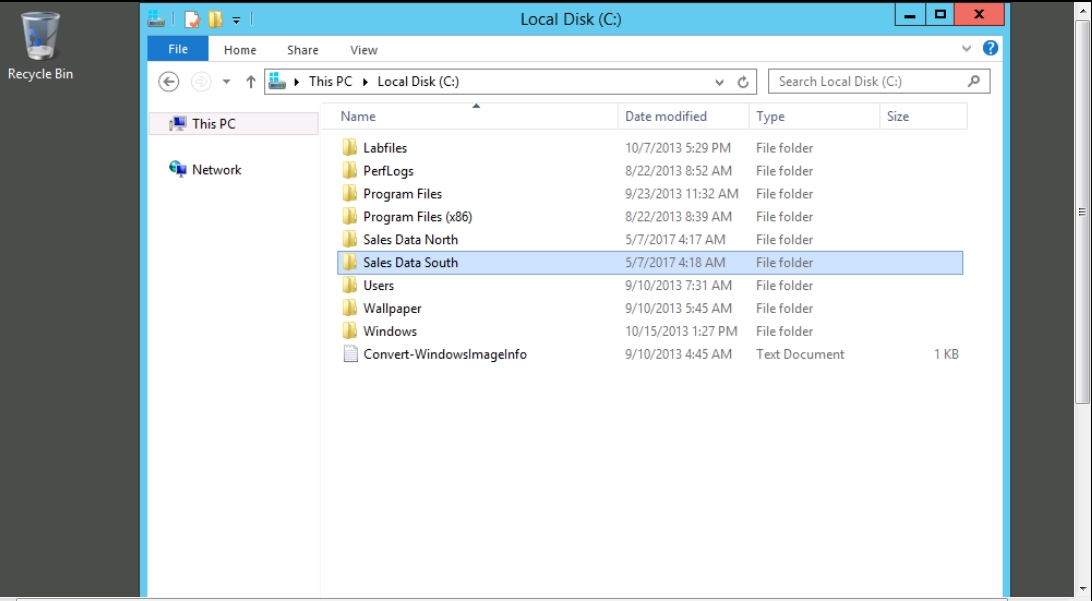Open the File menu
1092x601 pixels.
tap(178, 49)
